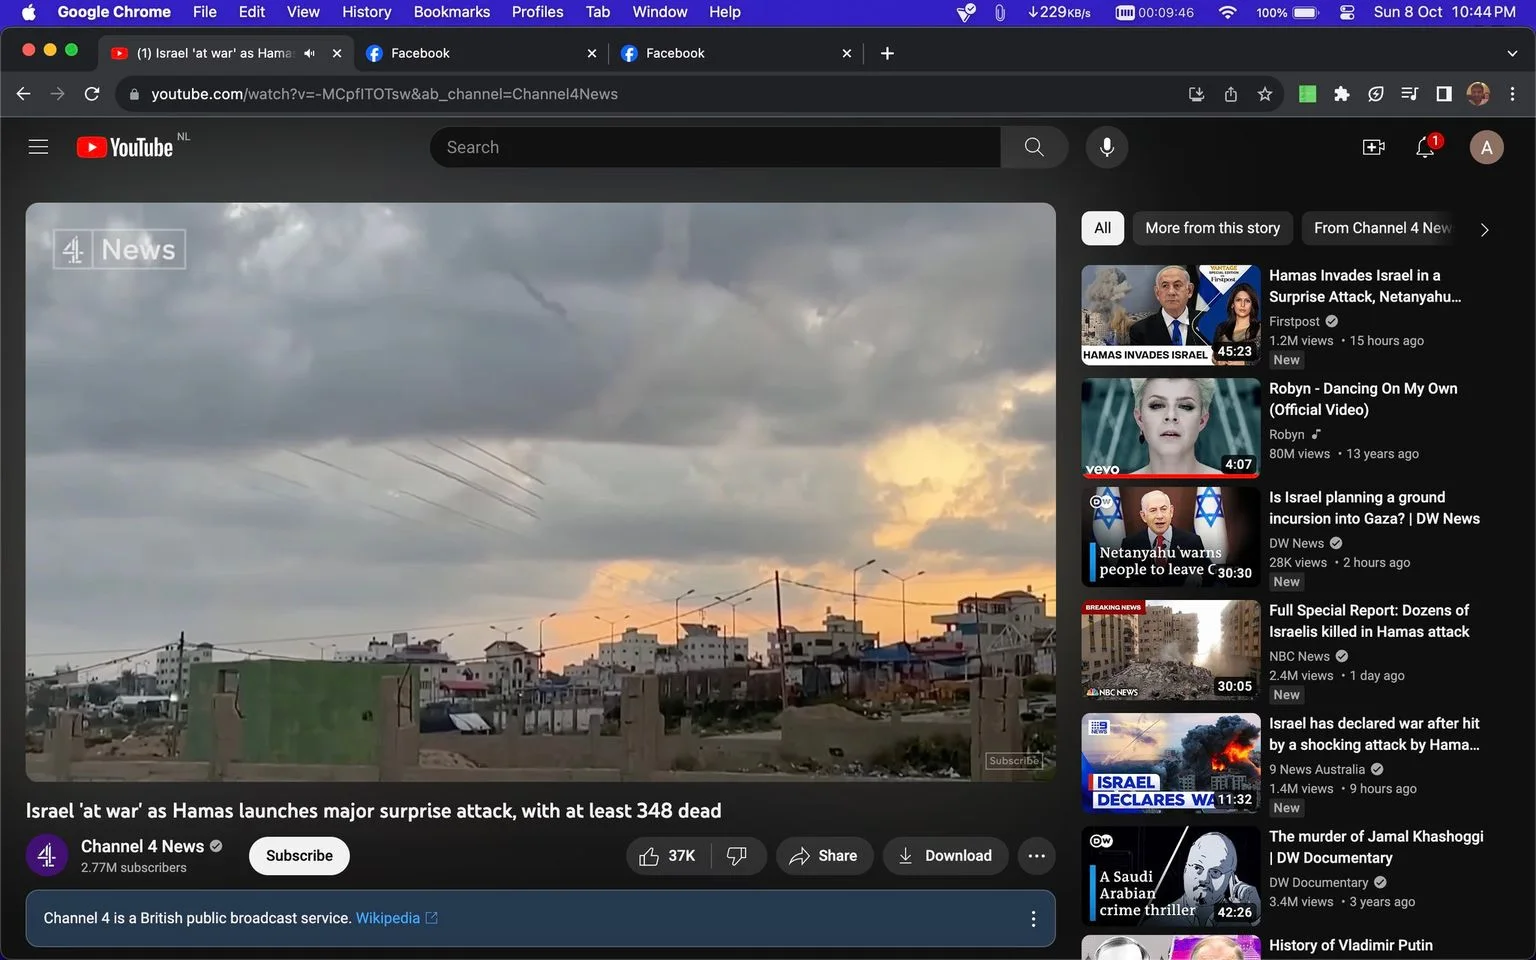Viewport: 1536px width, 960px height.
Task: Click the share page icon in address bar
Action: [x=1231, y=94]
